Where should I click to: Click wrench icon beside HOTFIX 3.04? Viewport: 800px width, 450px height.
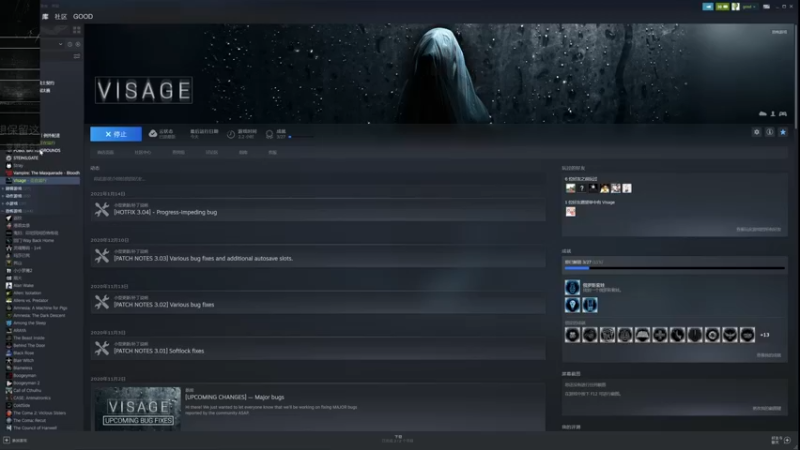(102, 209)
